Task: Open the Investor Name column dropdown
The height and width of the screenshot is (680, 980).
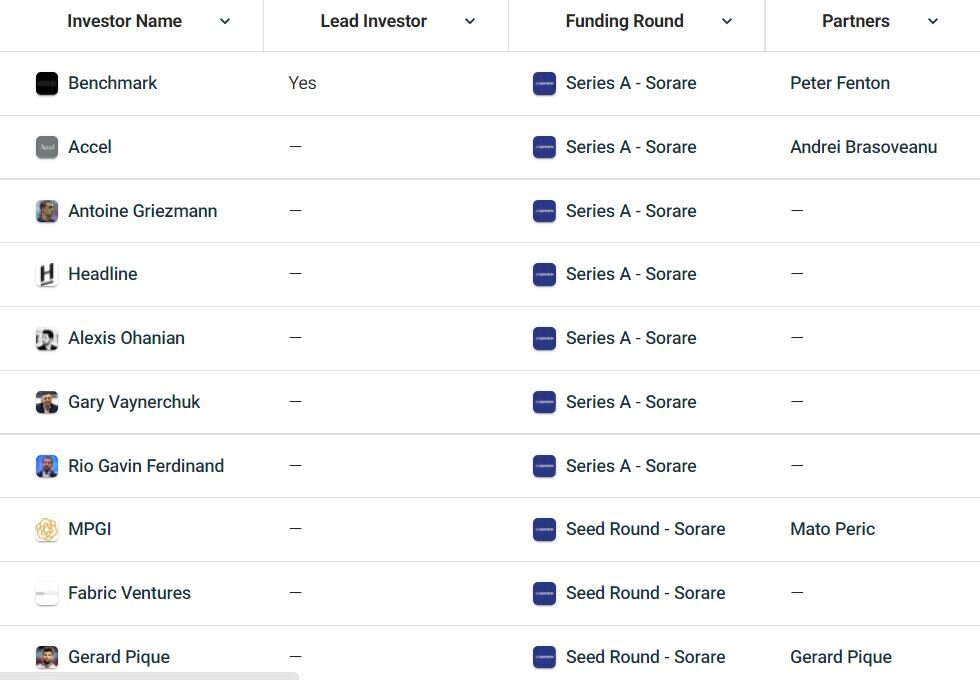Action: click(x=224, y=20)
